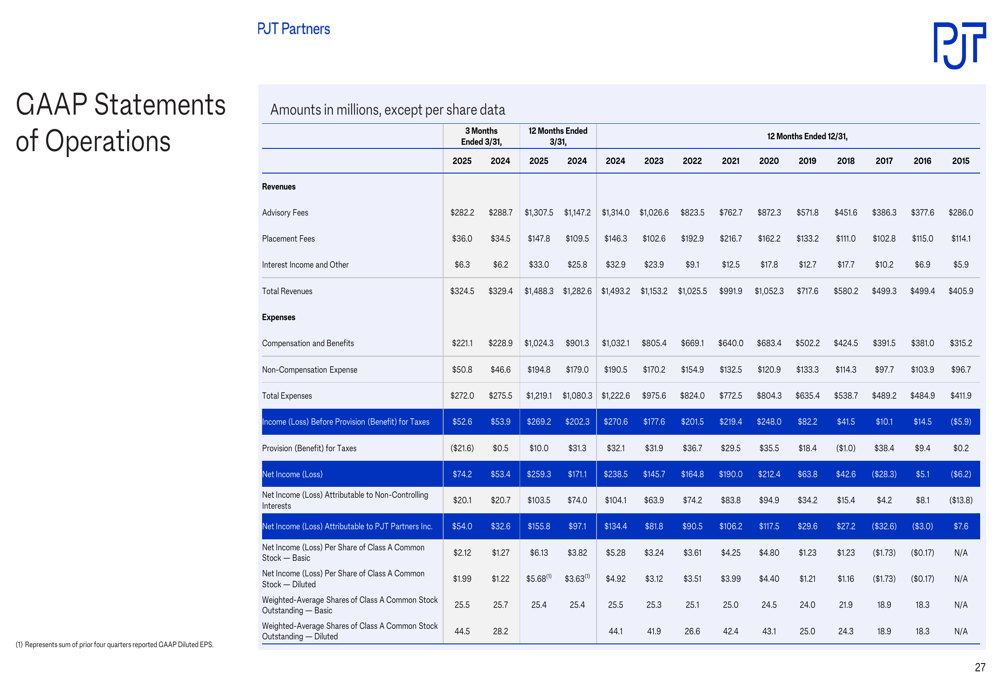Image resolution: width=1000 pixels, height=685 pixels.
Task: Click the Net Loss value "($28.3)"
Action: tap(884, 475)
